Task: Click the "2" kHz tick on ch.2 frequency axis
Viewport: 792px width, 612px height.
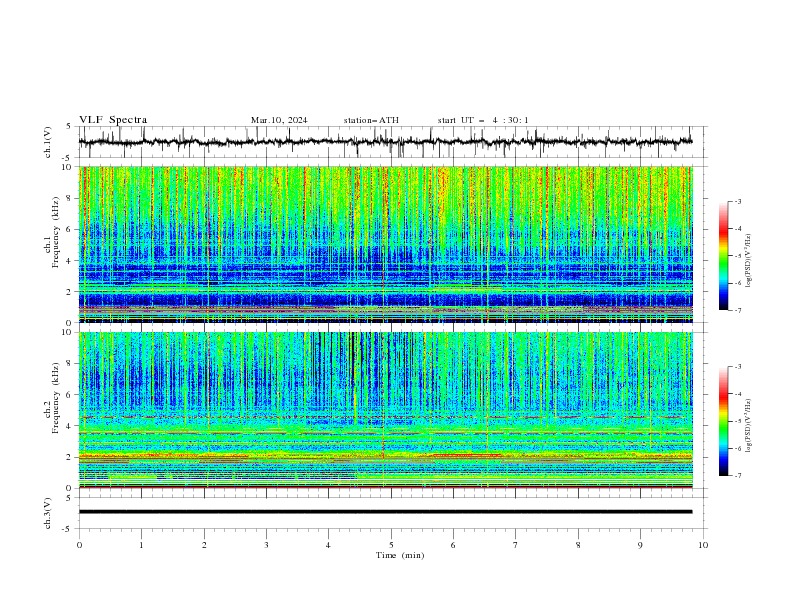Action: point(71,457)
